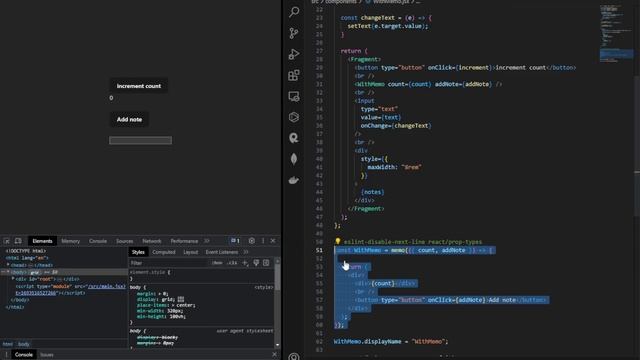The image size is (640, 360).
Task: Switch to the Elements tab
Action: pos(42,241)
